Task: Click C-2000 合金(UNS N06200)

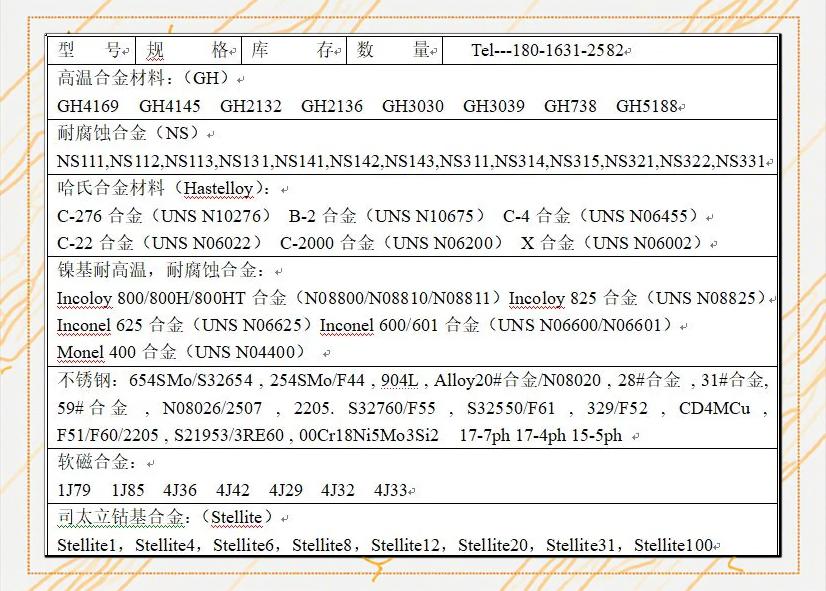Action: coord(392,243)
